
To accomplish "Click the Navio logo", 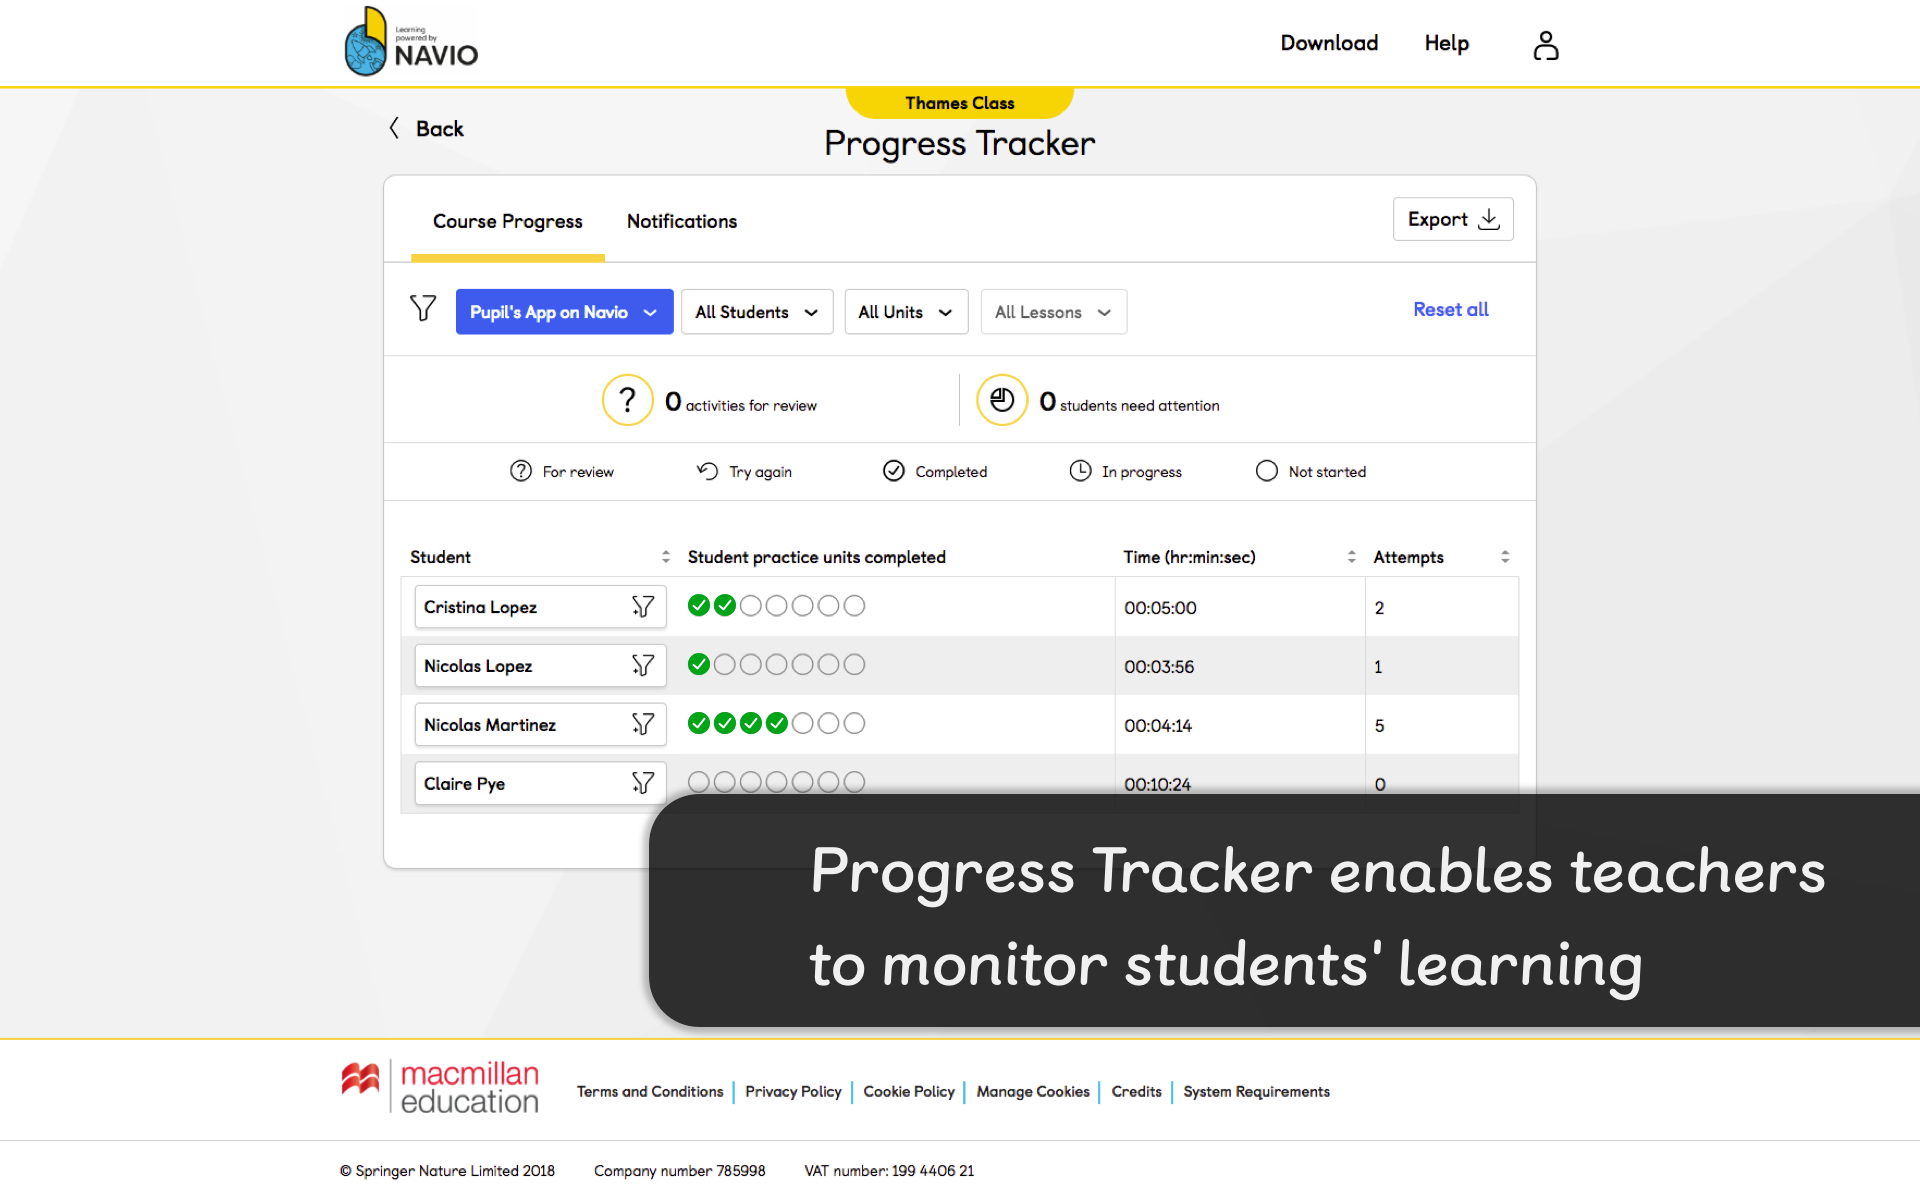I will tap(411, 42).
